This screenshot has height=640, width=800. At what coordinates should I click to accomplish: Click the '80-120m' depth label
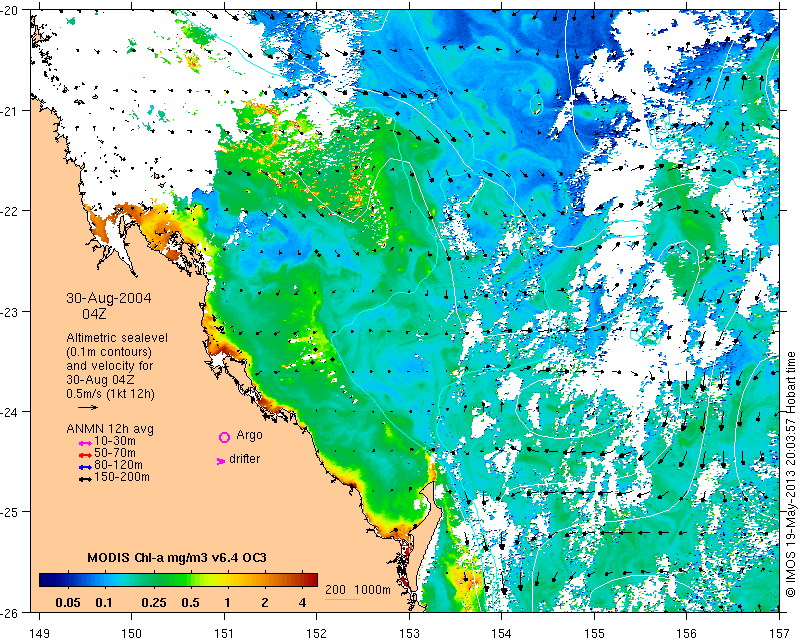pos(118,465)
